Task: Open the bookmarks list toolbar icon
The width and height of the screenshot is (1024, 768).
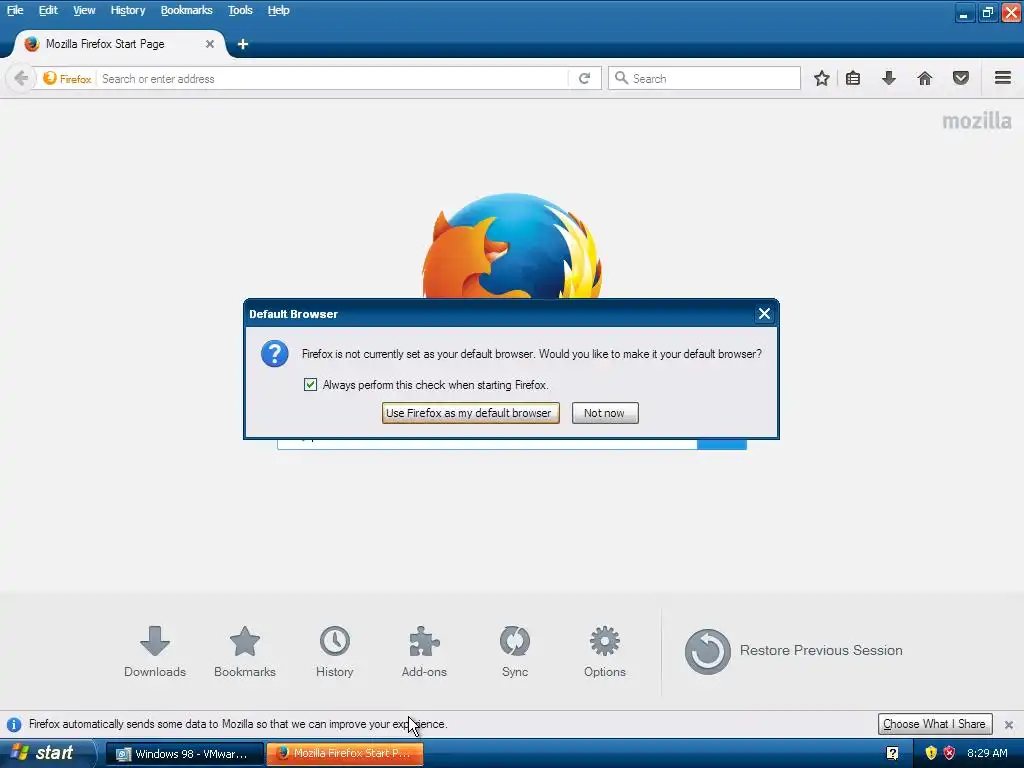Action: coord(853,78)
